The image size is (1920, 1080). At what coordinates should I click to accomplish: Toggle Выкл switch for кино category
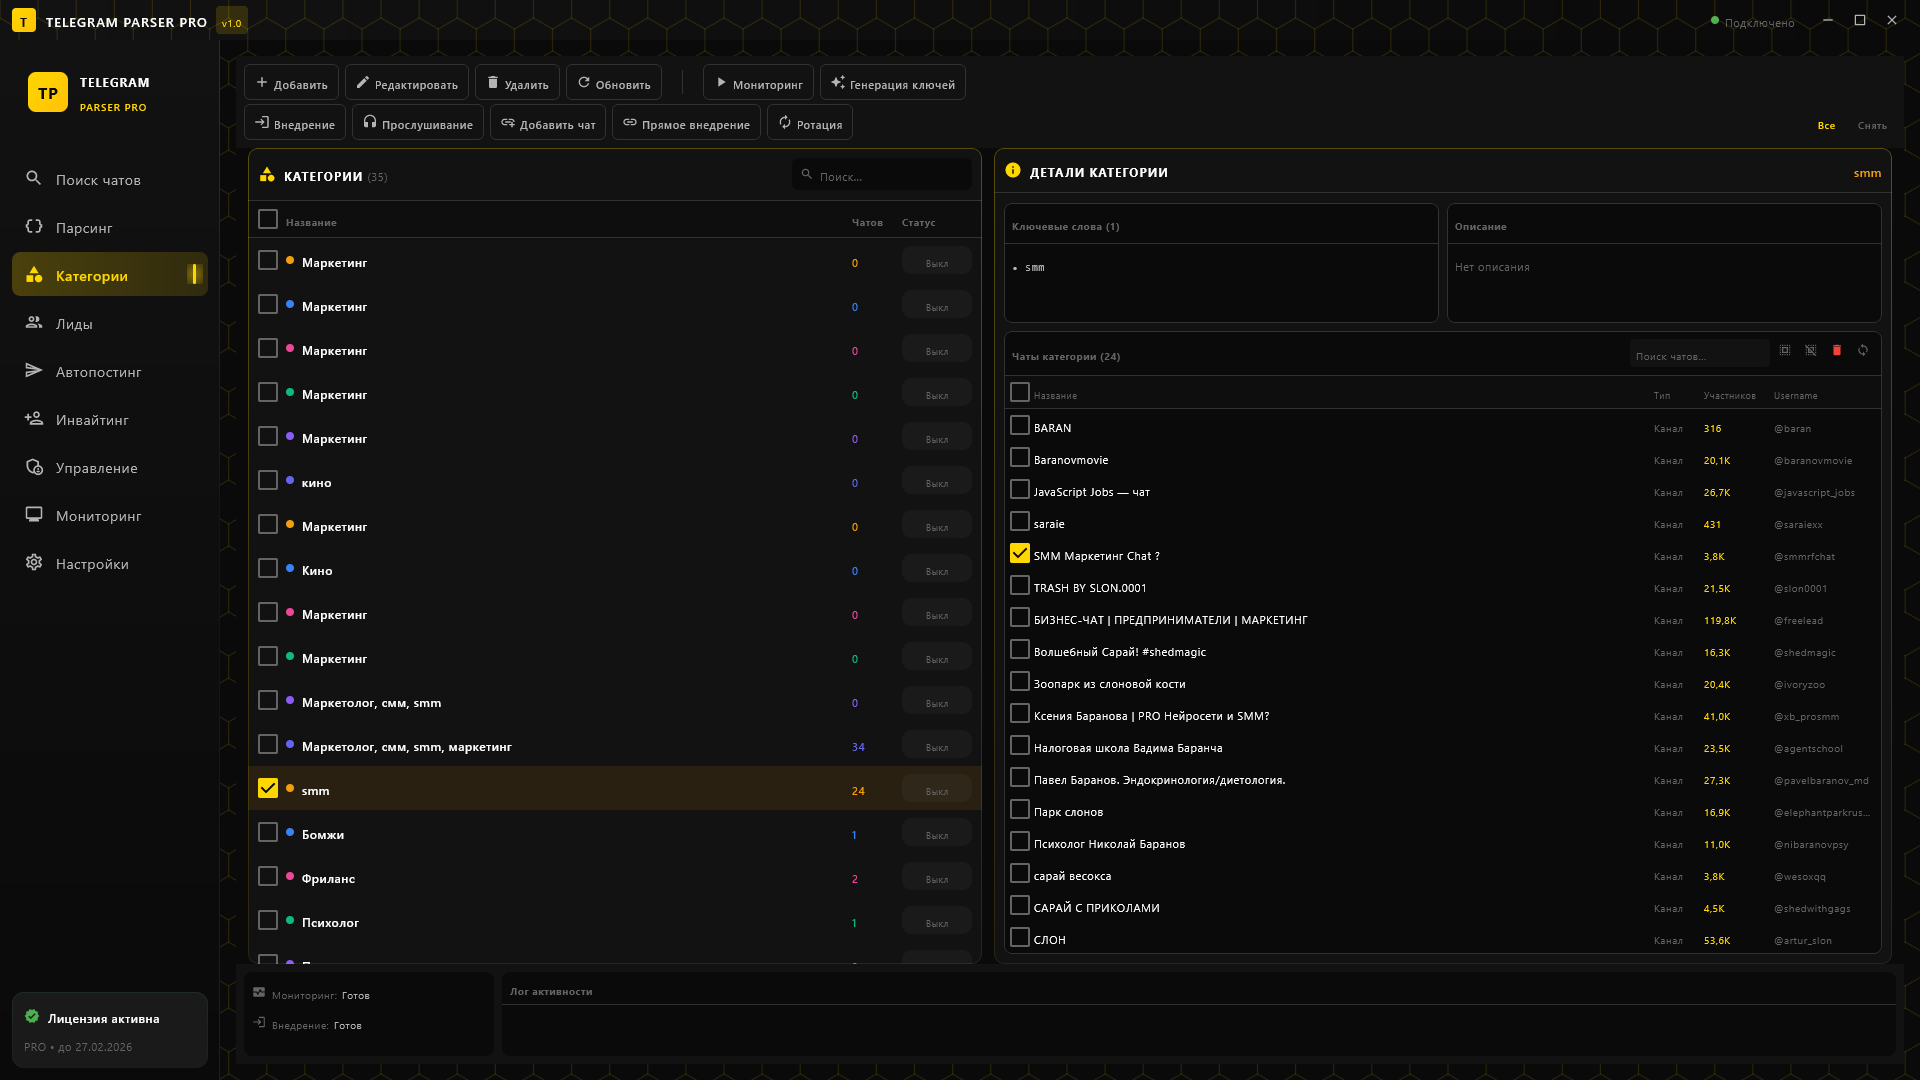click(x=936, y=482)
